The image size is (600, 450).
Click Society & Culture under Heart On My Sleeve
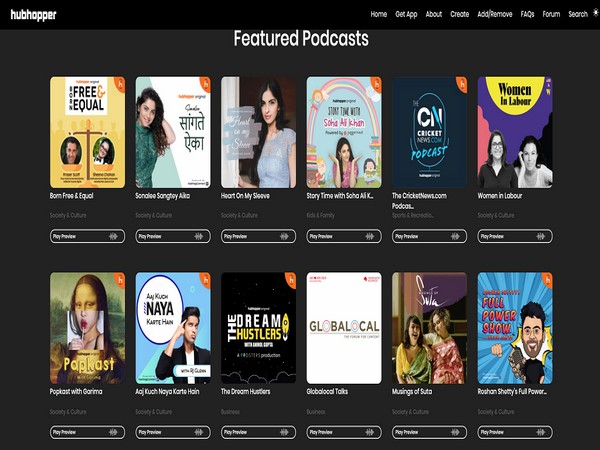[239, 215]
